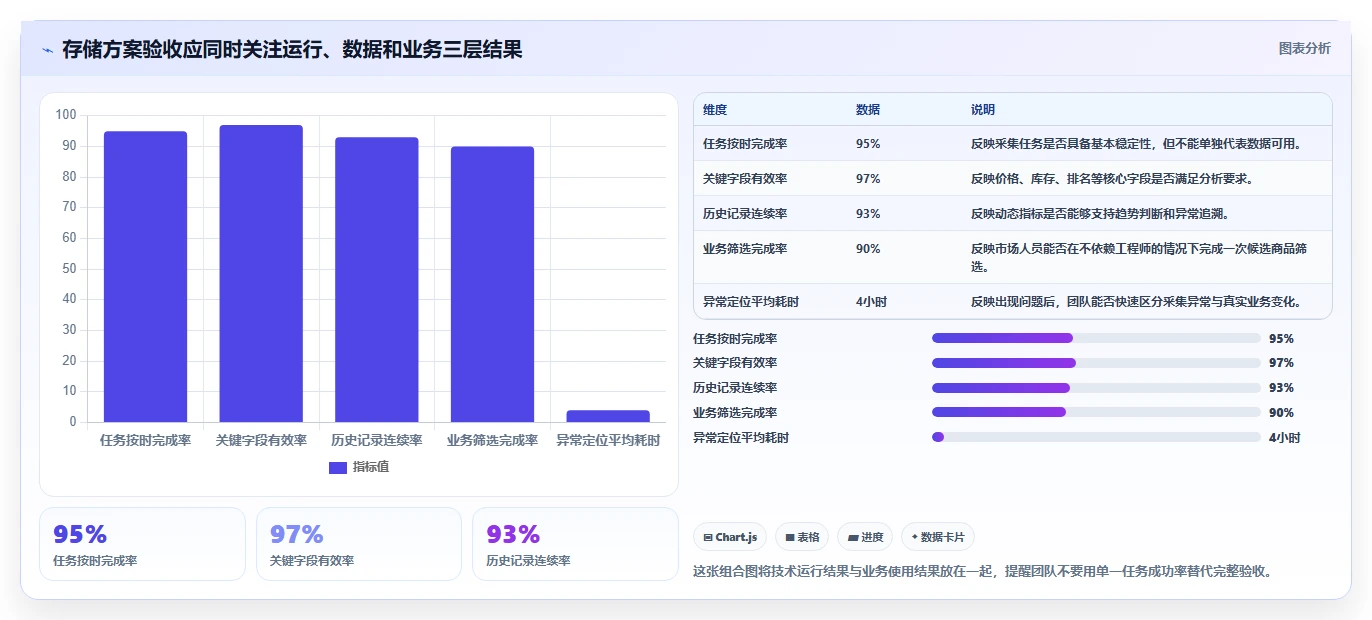This screenshot has width=1372, height=620.
Task: Click the y-axis tick value 100
Action: tap(66, 115)
